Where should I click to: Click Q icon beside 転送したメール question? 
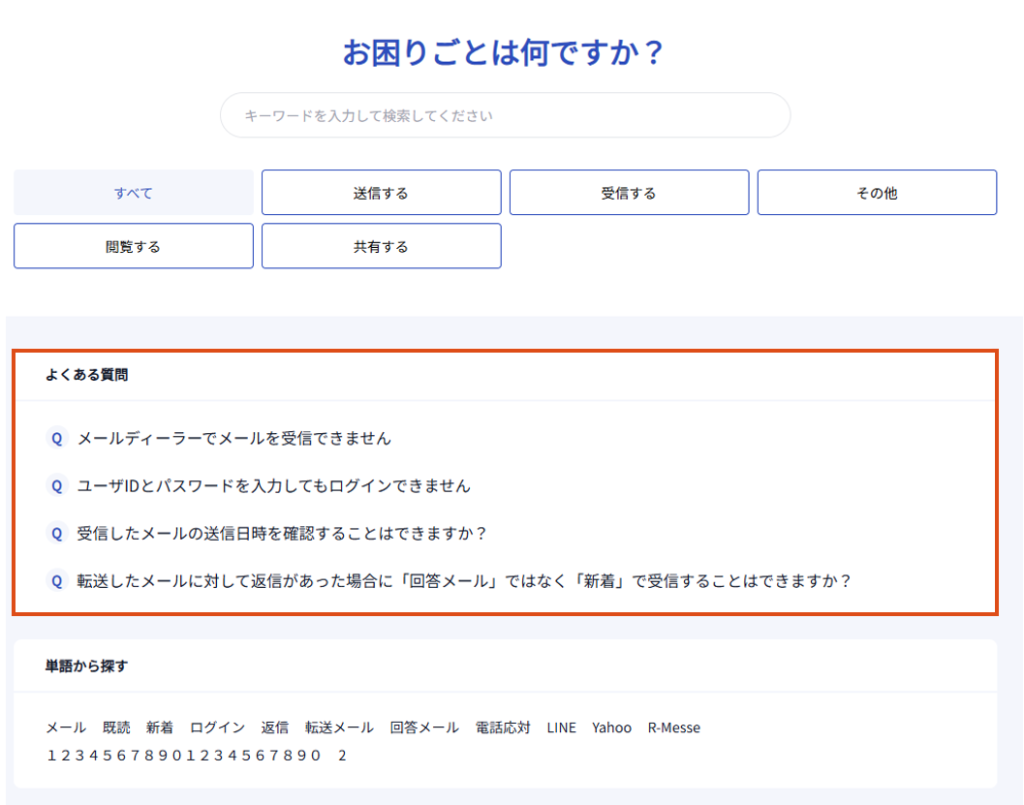[x=57, y=581]
